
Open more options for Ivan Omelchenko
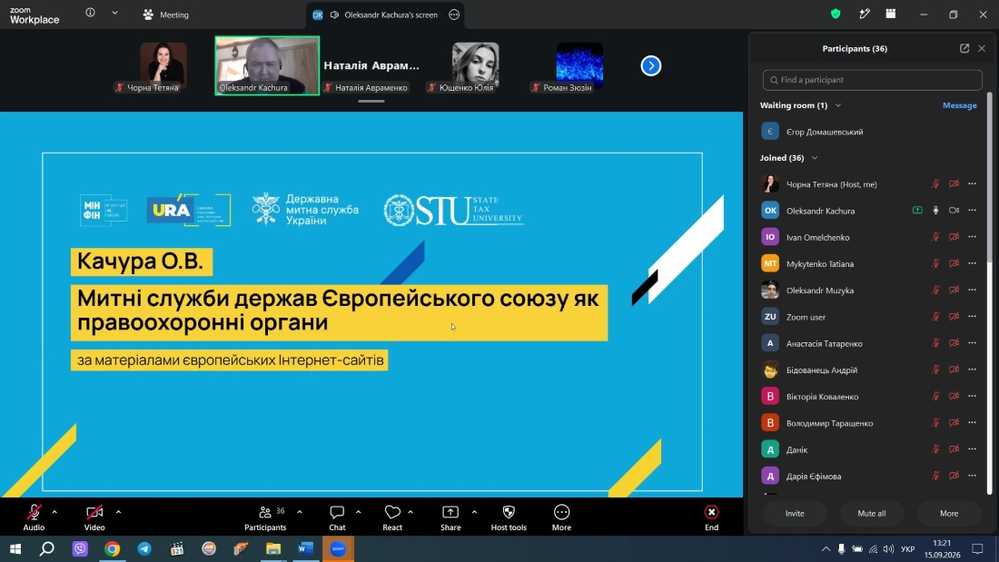(972, 237)
